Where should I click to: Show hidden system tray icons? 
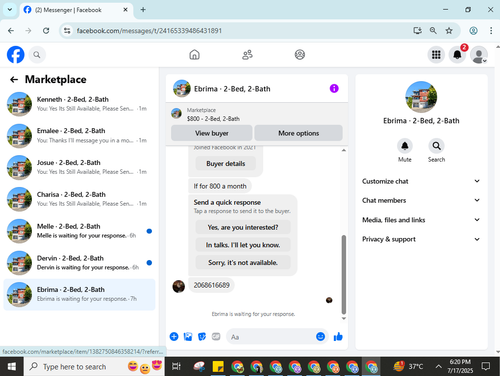pyautogui.click(x=439, y=367)
